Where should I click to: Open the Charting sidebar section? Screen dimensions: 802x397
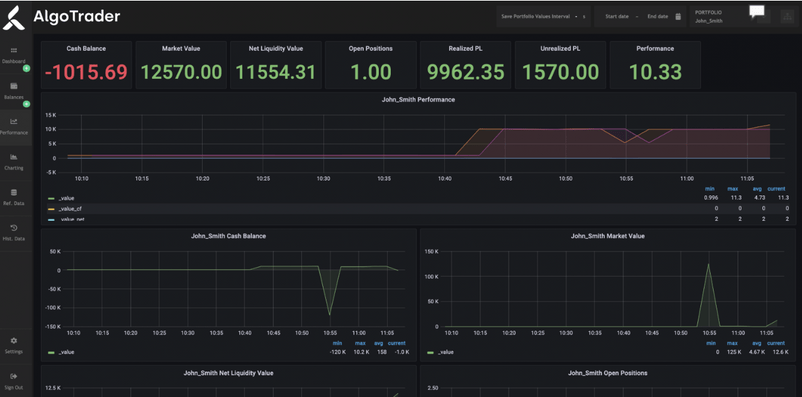pos(14,162)
